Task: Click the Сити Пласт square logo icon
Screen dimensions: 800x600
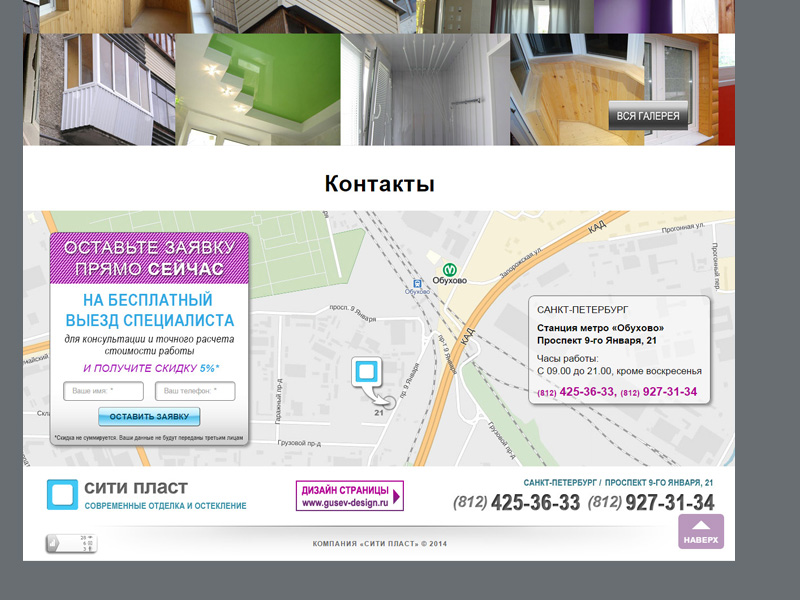Action: pyautogui.click(x=62, y=494)
